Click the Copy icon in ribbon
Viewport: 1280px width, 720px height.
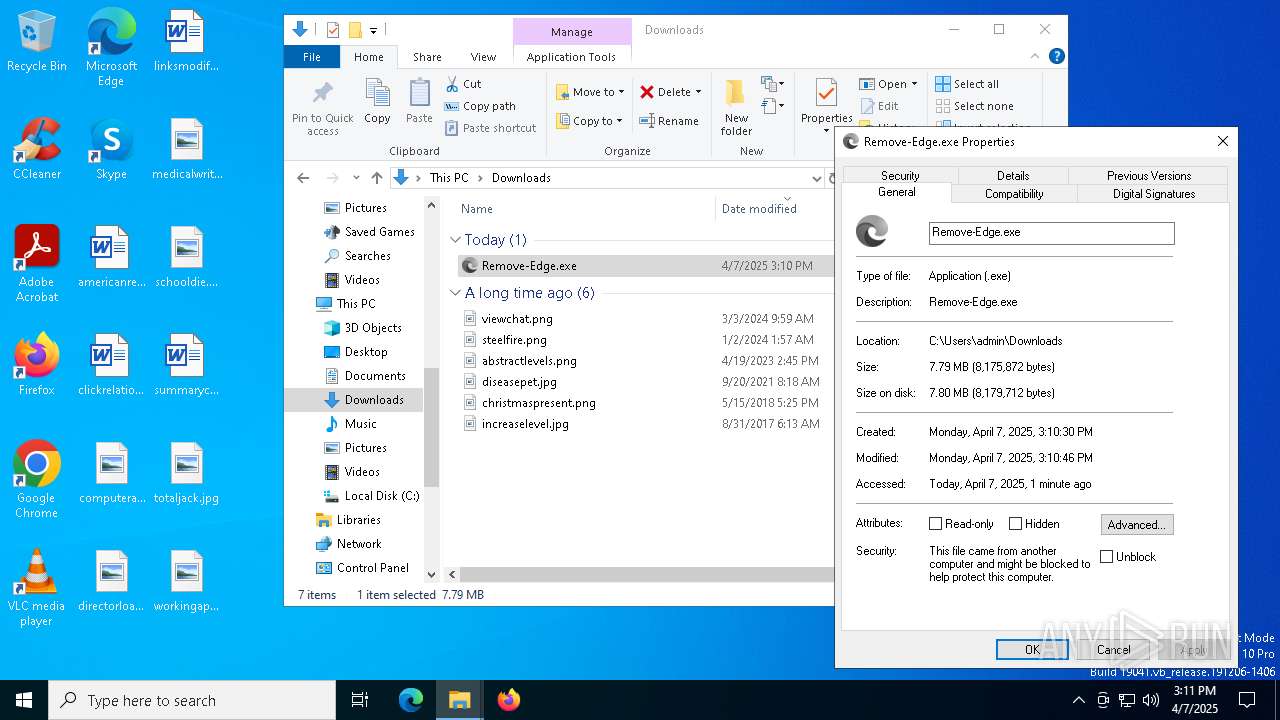click(x=377, y=94)
